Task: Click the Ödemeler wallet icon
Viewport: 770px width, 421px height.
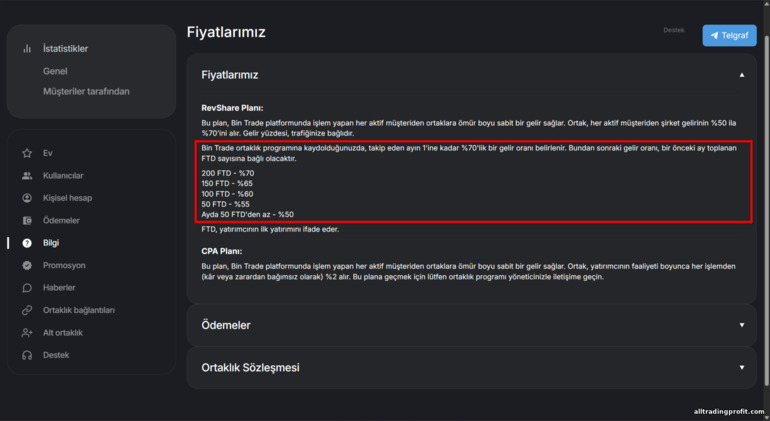Action: coord(27,220)
